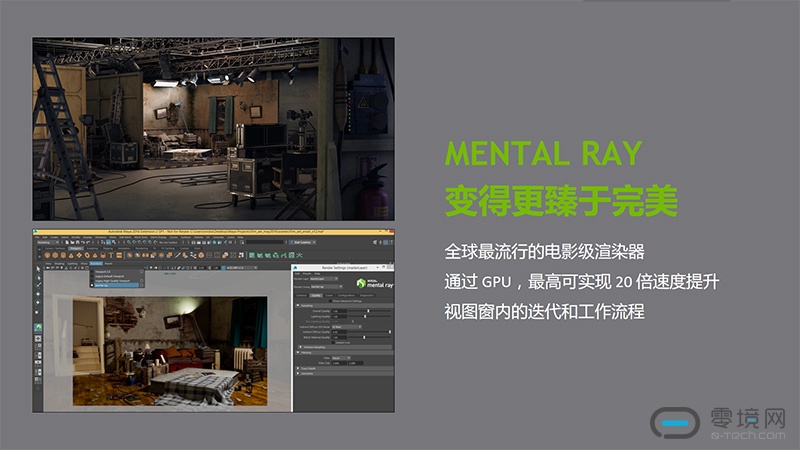Create a polygon cone from the shelf
This screenshot has height=450, width=800.
click(x=71, y=255)
